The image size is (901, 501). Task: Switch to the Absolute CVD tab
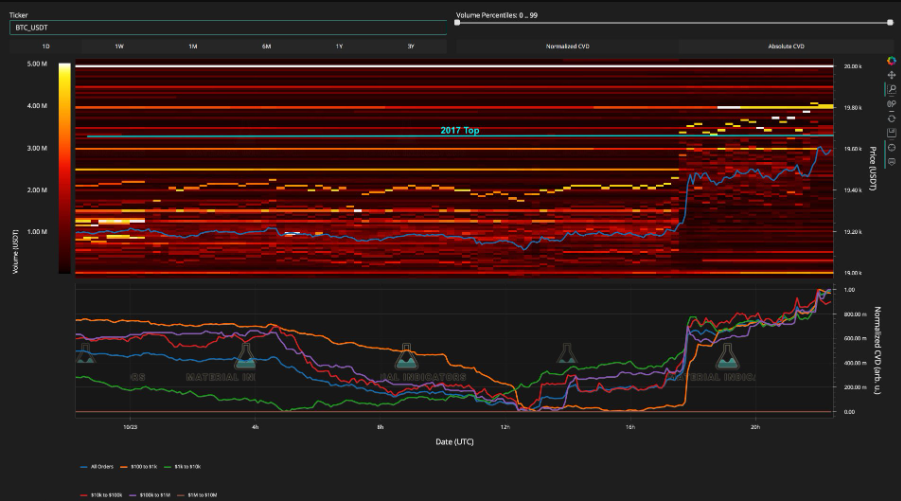786,47
